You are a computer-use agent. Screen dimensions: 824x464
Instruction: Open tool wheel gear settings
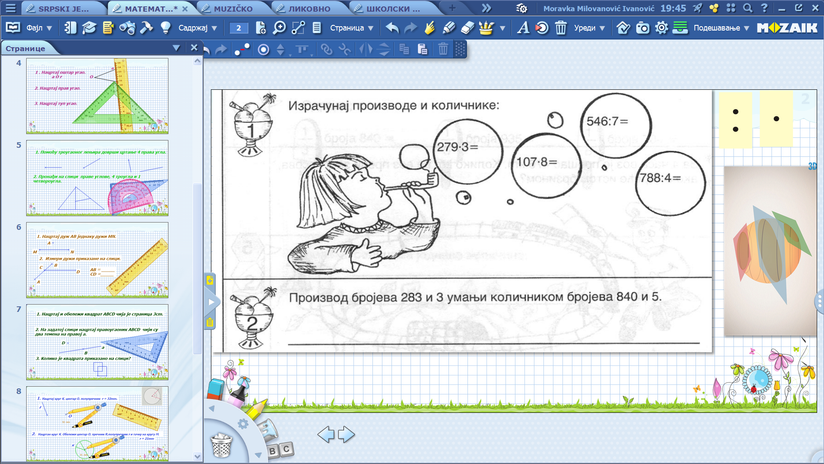coord(242,424)
